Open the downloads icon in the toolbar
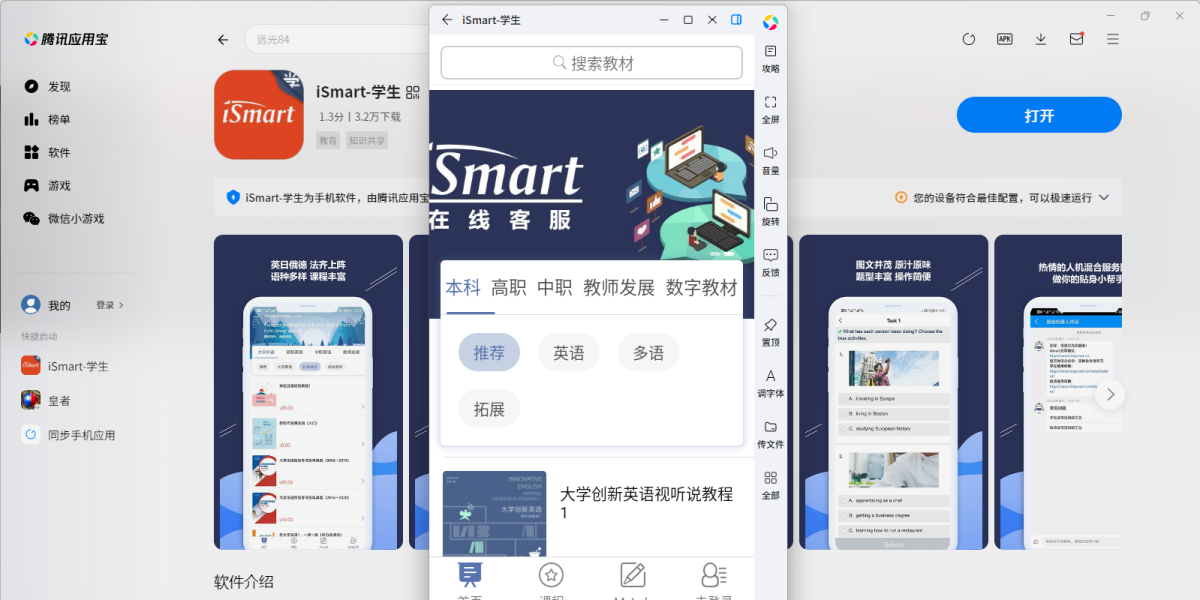1200x600 pixels. click(1040, 38)
